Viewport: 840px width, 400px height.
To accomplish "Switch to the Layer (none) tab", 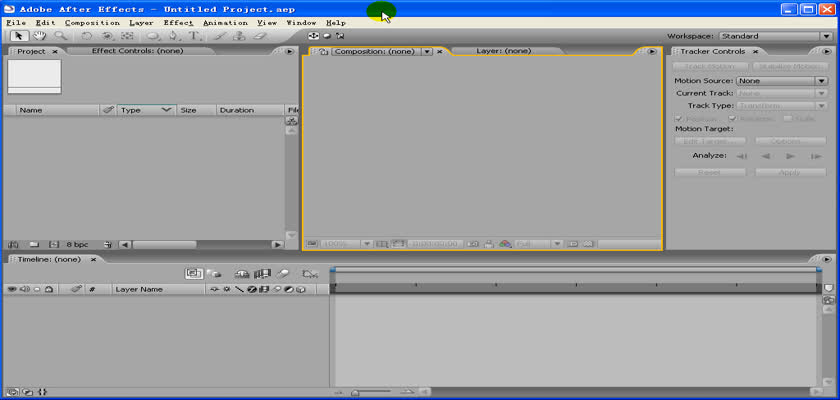I will 504,51.
